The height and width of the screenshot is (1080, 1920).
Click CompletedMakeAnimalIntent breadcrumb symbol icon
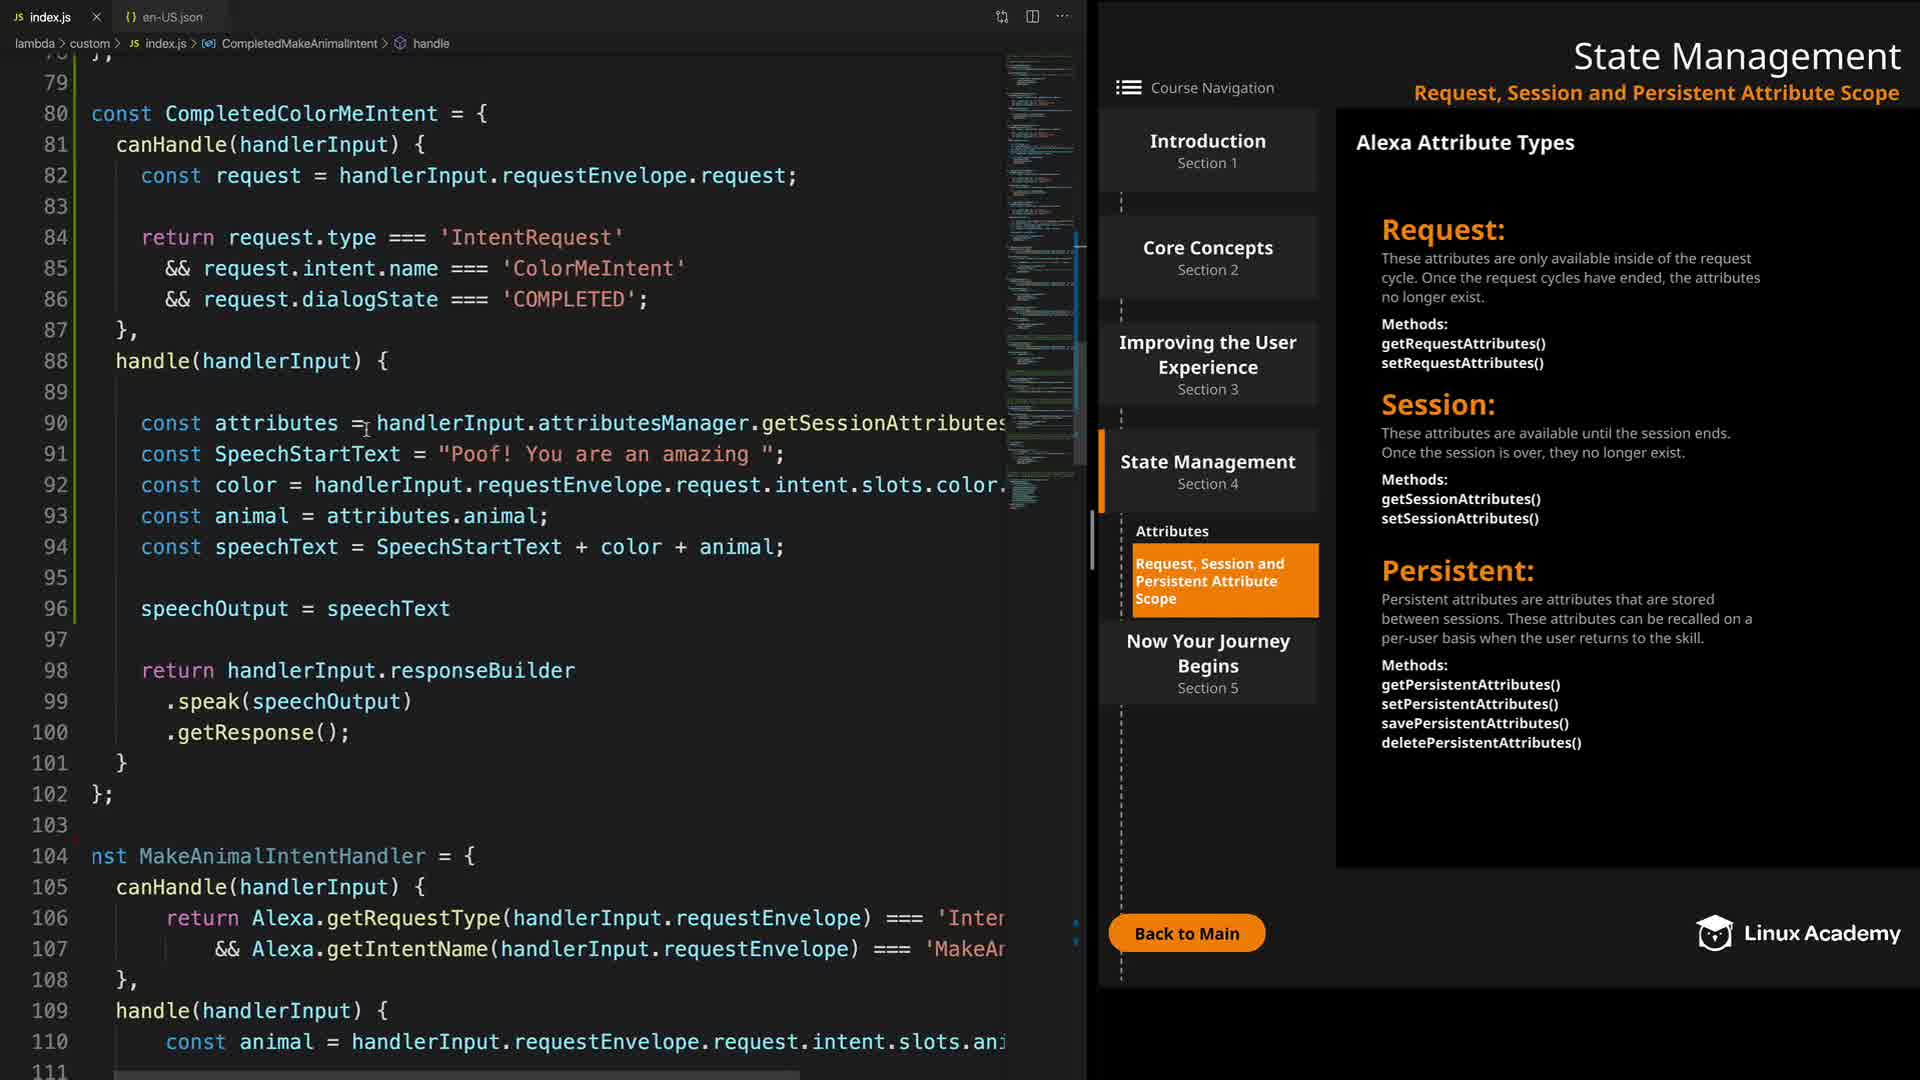(208, 44)
